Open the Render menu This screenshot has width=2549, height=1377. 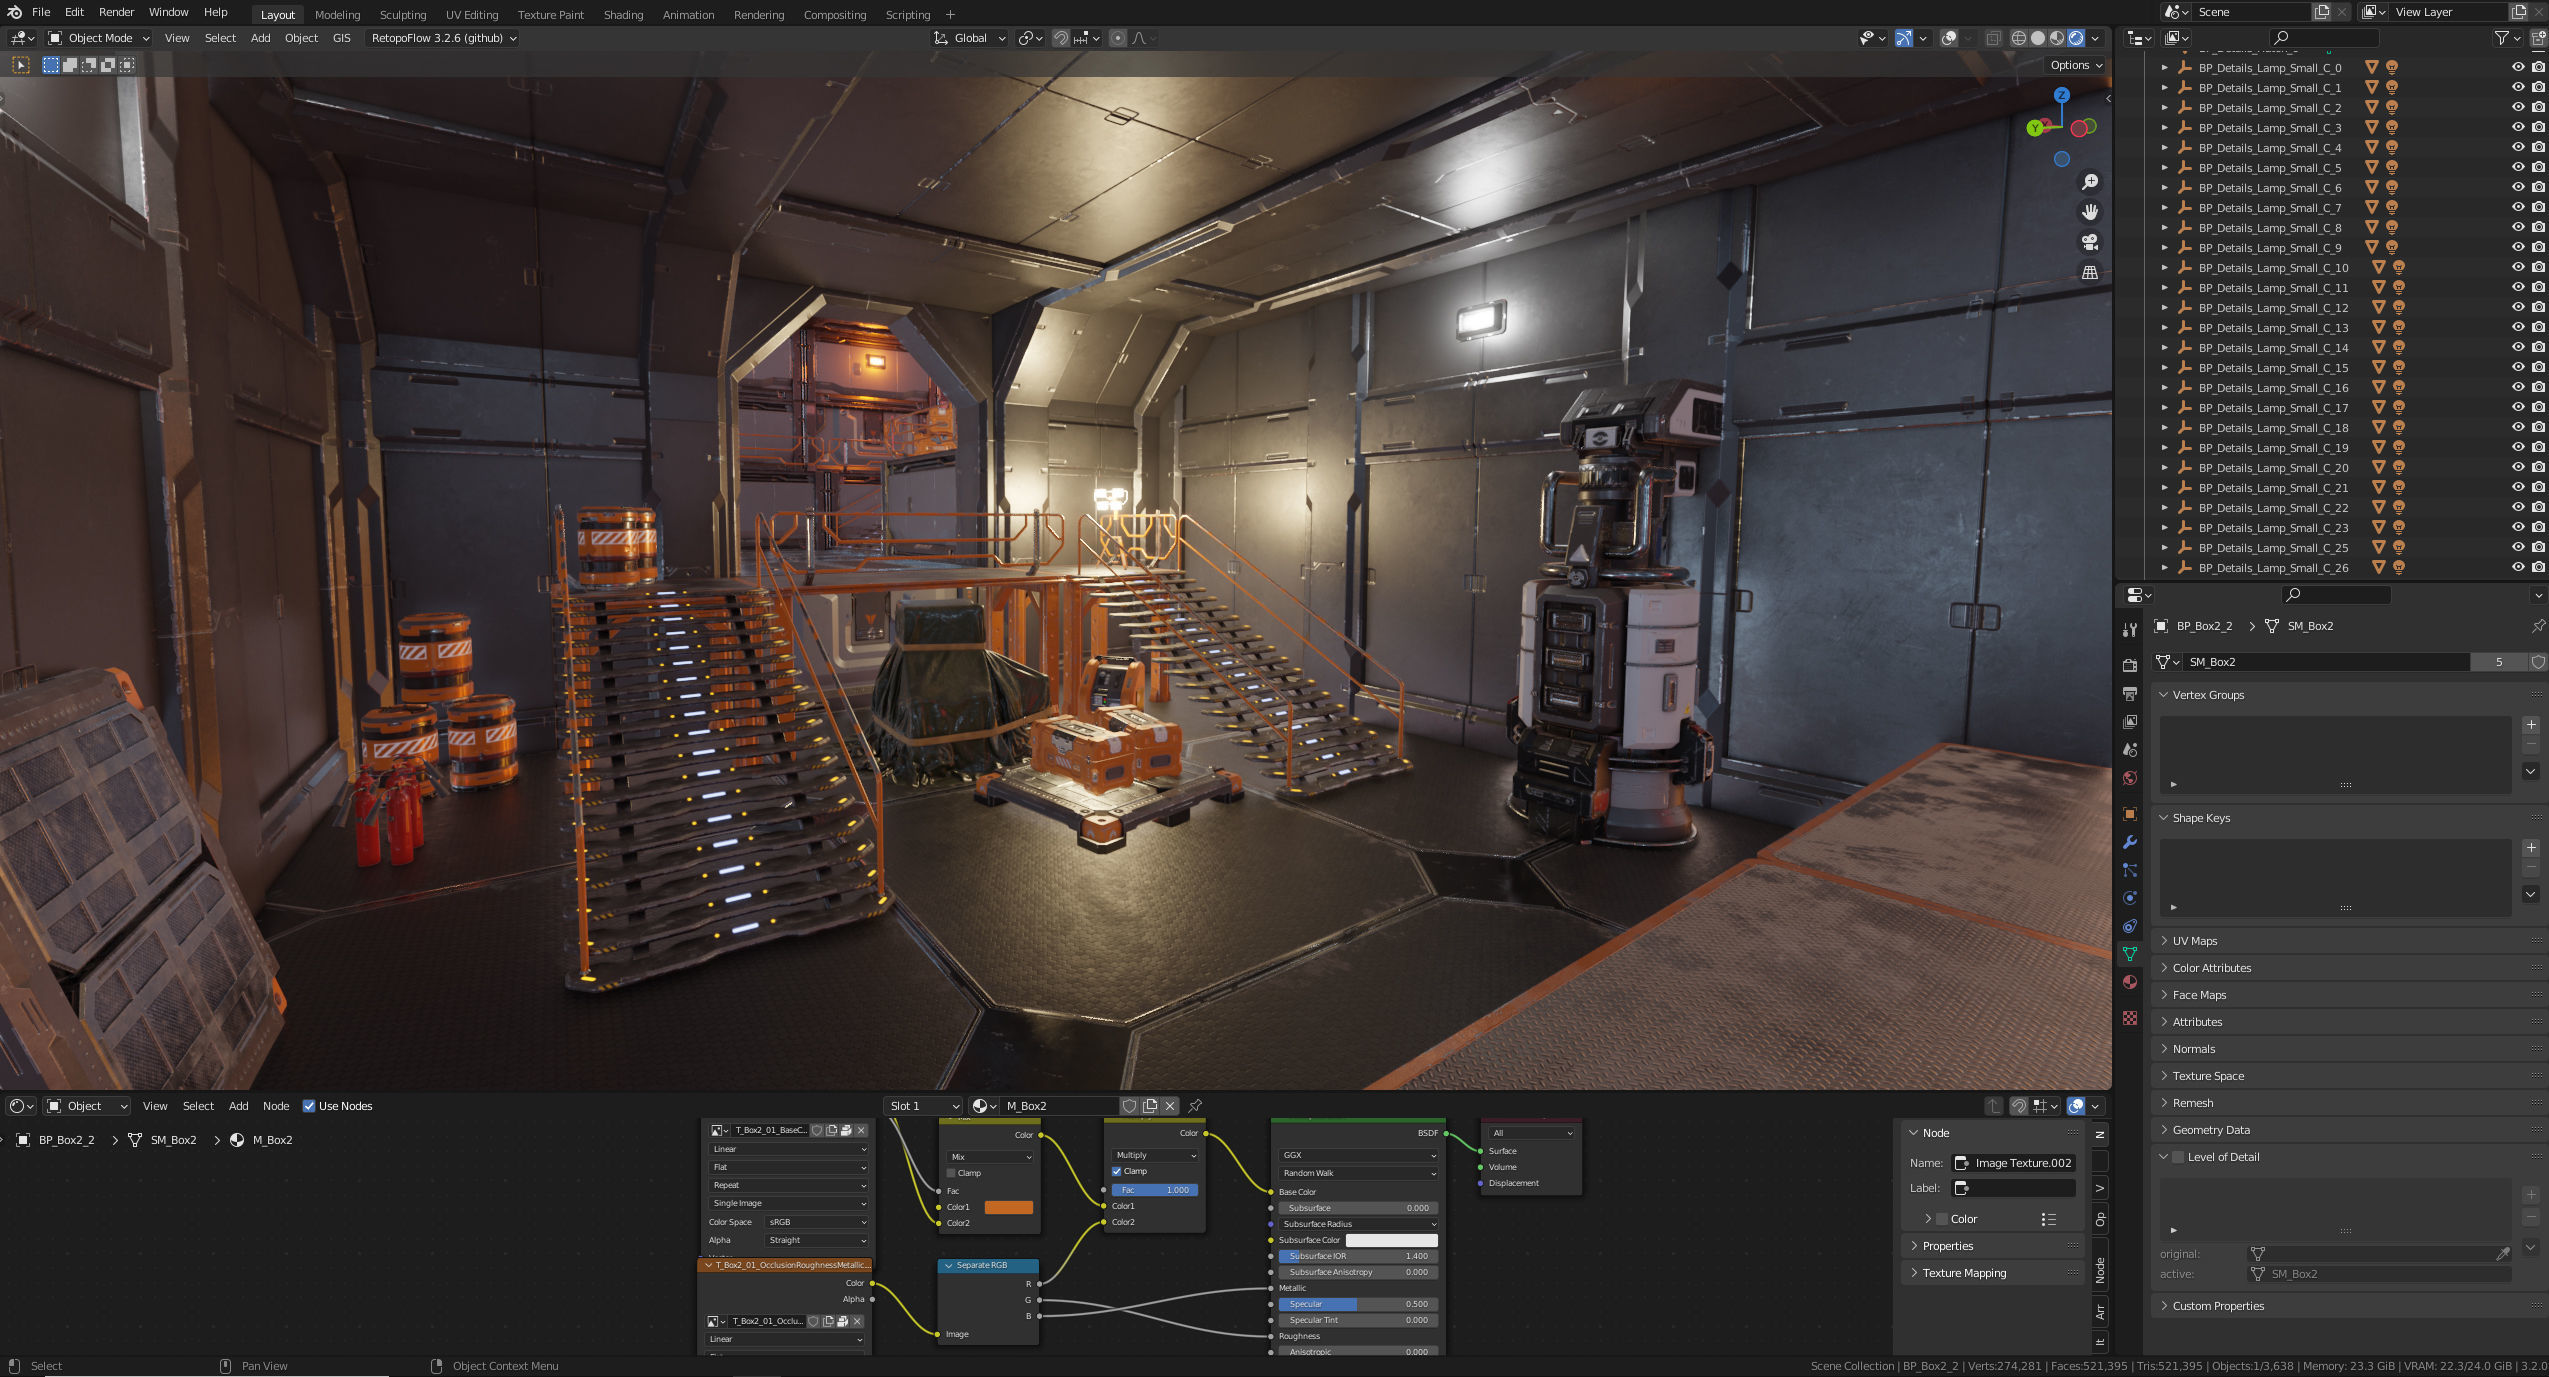pyautogui.click(x=116, y=12)
